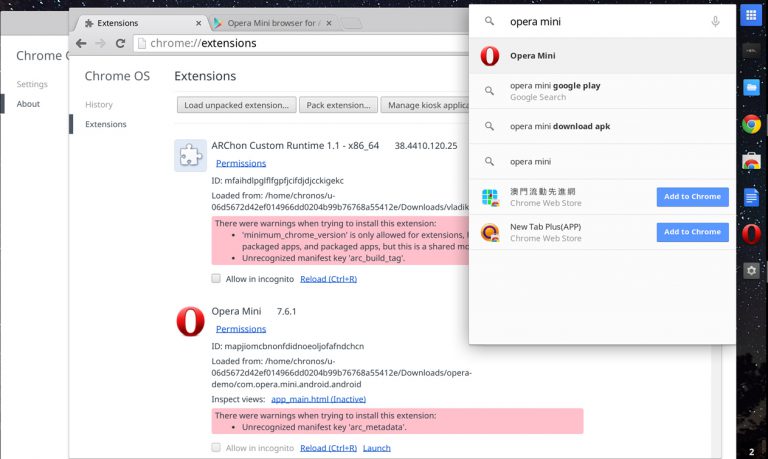The image size is (768, 459).
Task: Click Load unpacked extension button
Action: coord(236,105)
